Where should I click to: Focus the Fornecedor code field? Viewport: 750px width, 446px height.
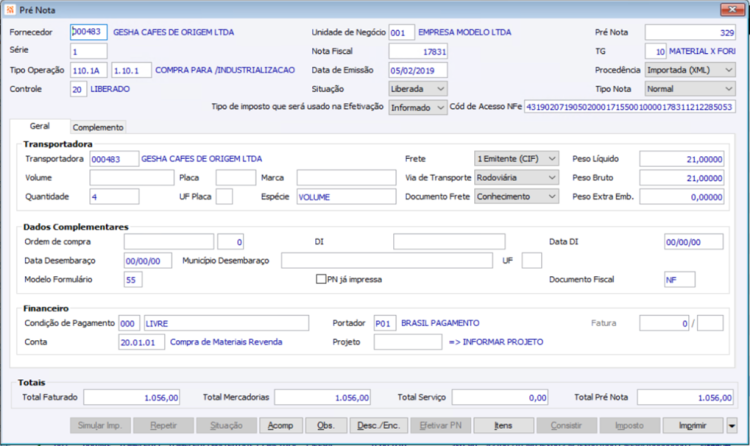[x=88, y=32]
